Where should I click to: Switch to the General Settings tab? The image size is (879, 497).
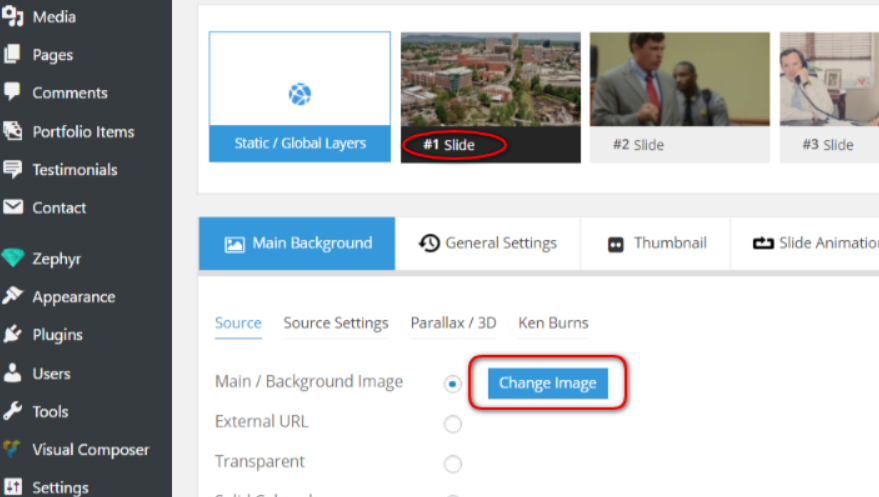coord(488,244)
